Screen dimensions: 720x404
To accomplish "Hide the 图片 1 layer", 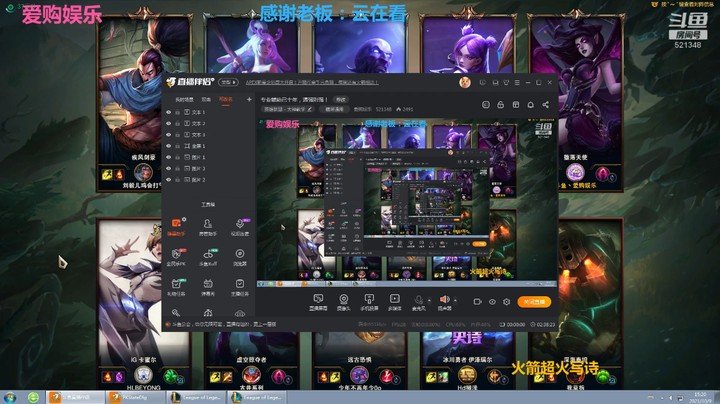I will 169,157.
